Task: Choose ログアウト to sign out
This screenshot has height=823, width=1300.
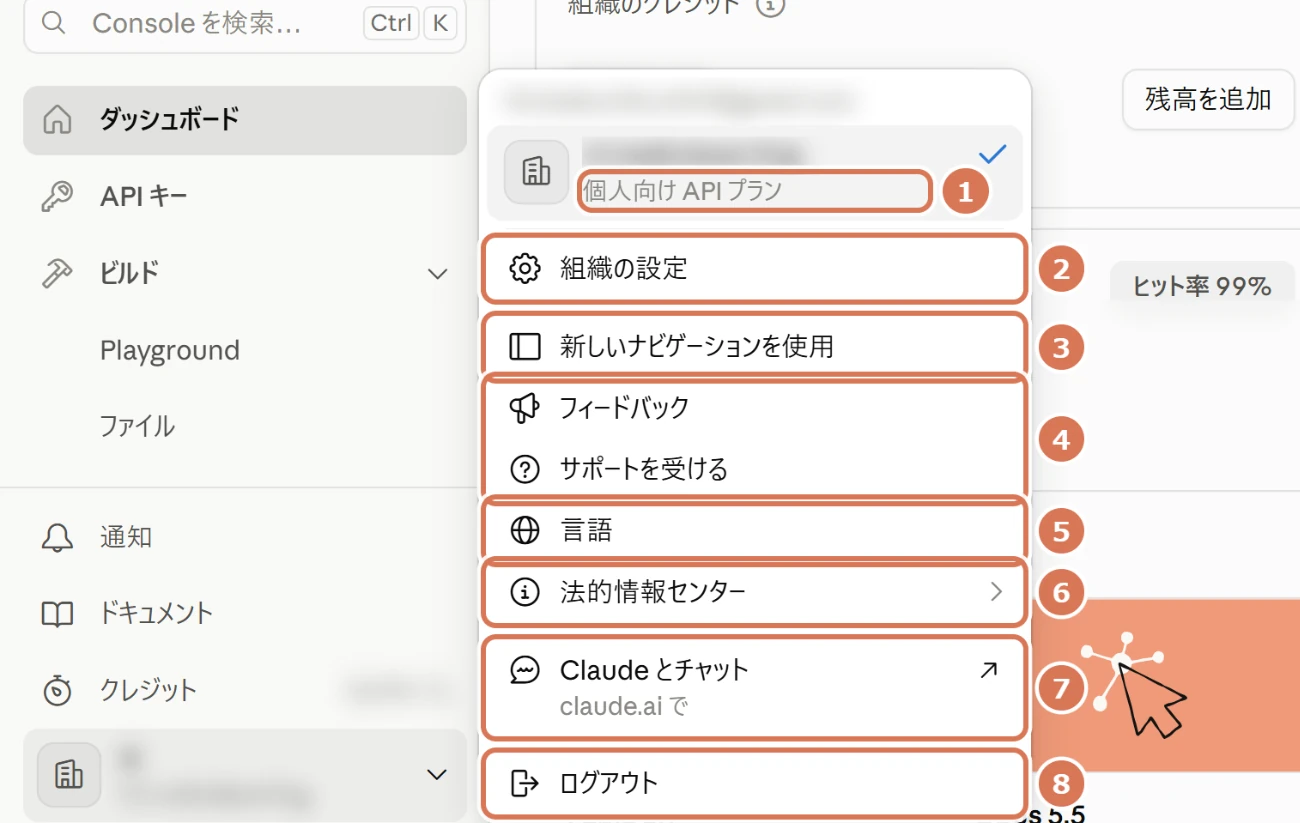Action: (755, 783)
